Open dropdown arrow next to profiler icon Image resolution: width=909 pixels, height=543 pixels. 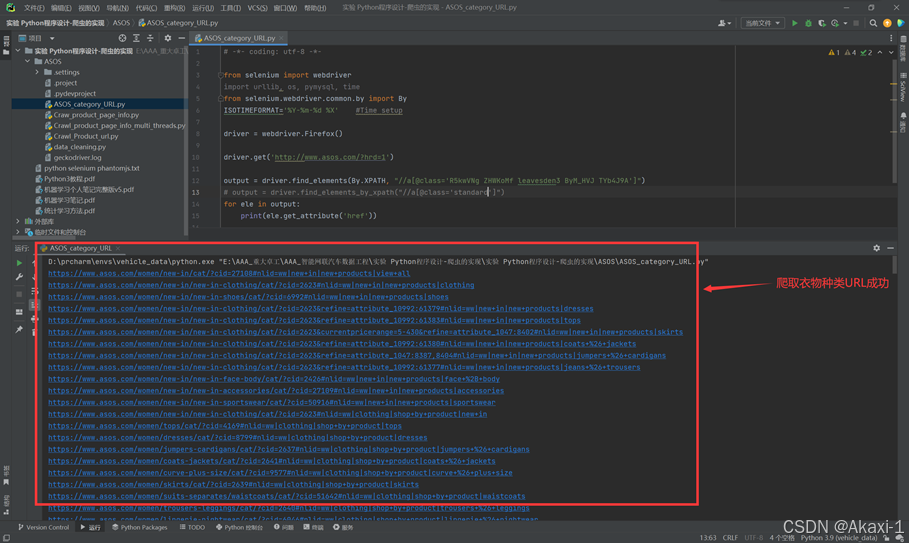click(x=845, y=23)
